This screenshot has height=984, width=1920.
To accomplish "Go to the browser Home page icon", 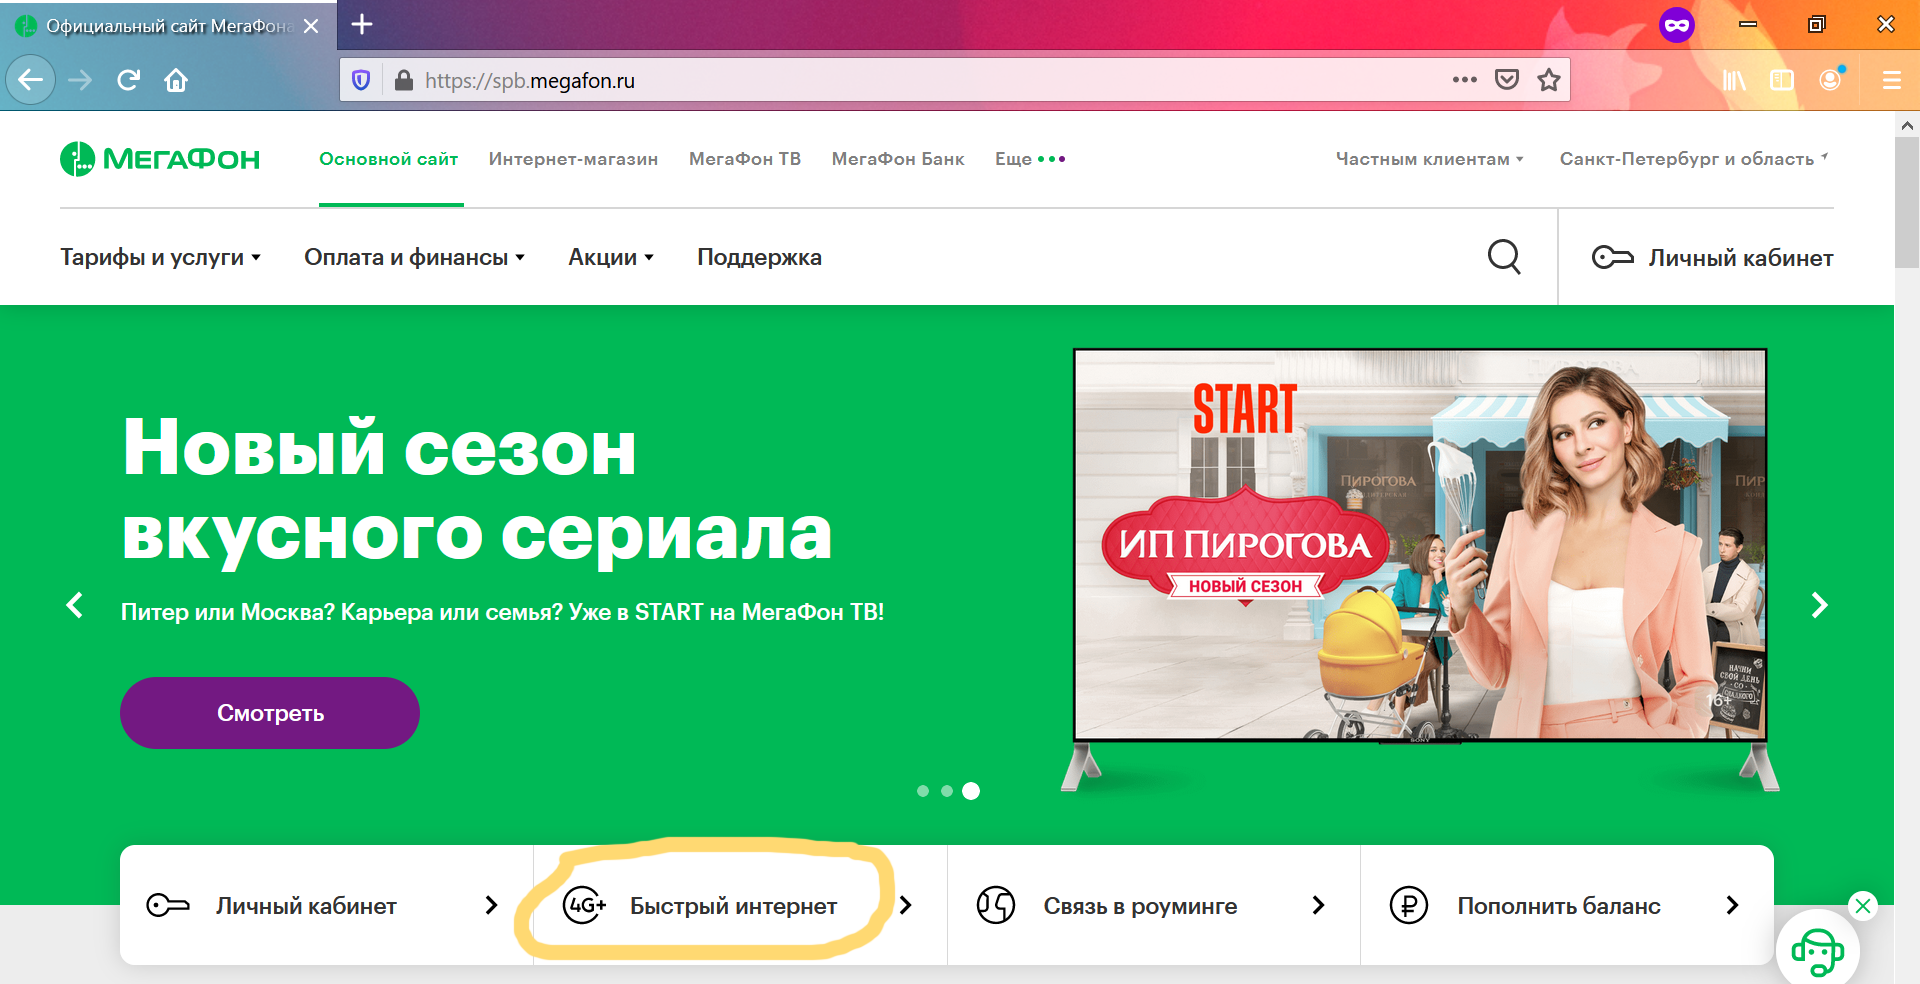I will pyautogui.click(x=176, y=80).
